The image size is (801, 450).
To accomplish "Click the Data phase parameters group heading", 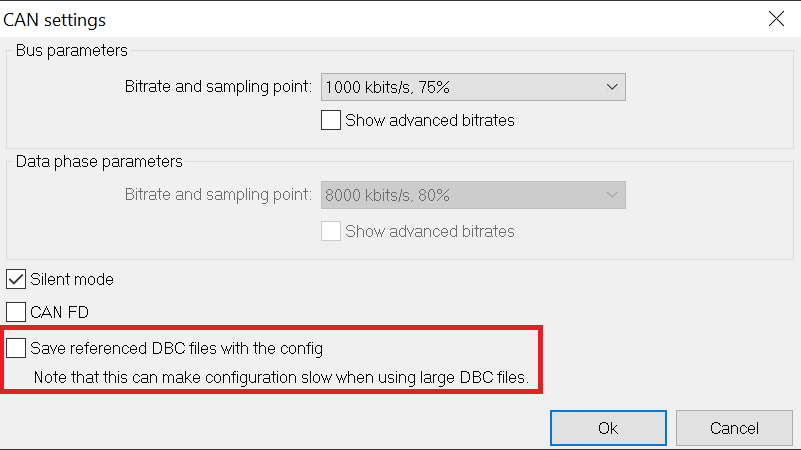I will coord(99,160).
